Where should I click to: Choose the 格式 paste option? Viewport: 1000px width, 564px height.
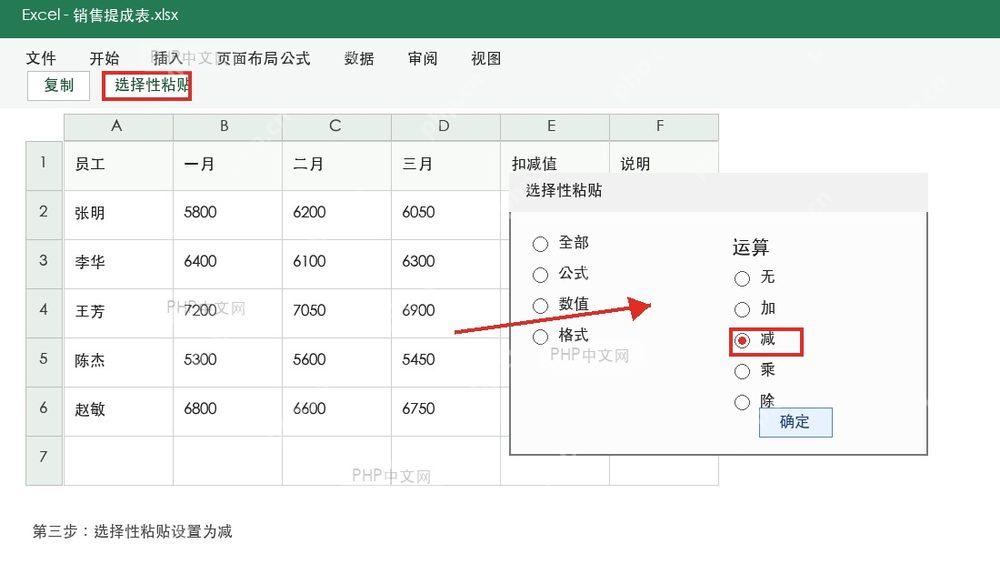561,336
